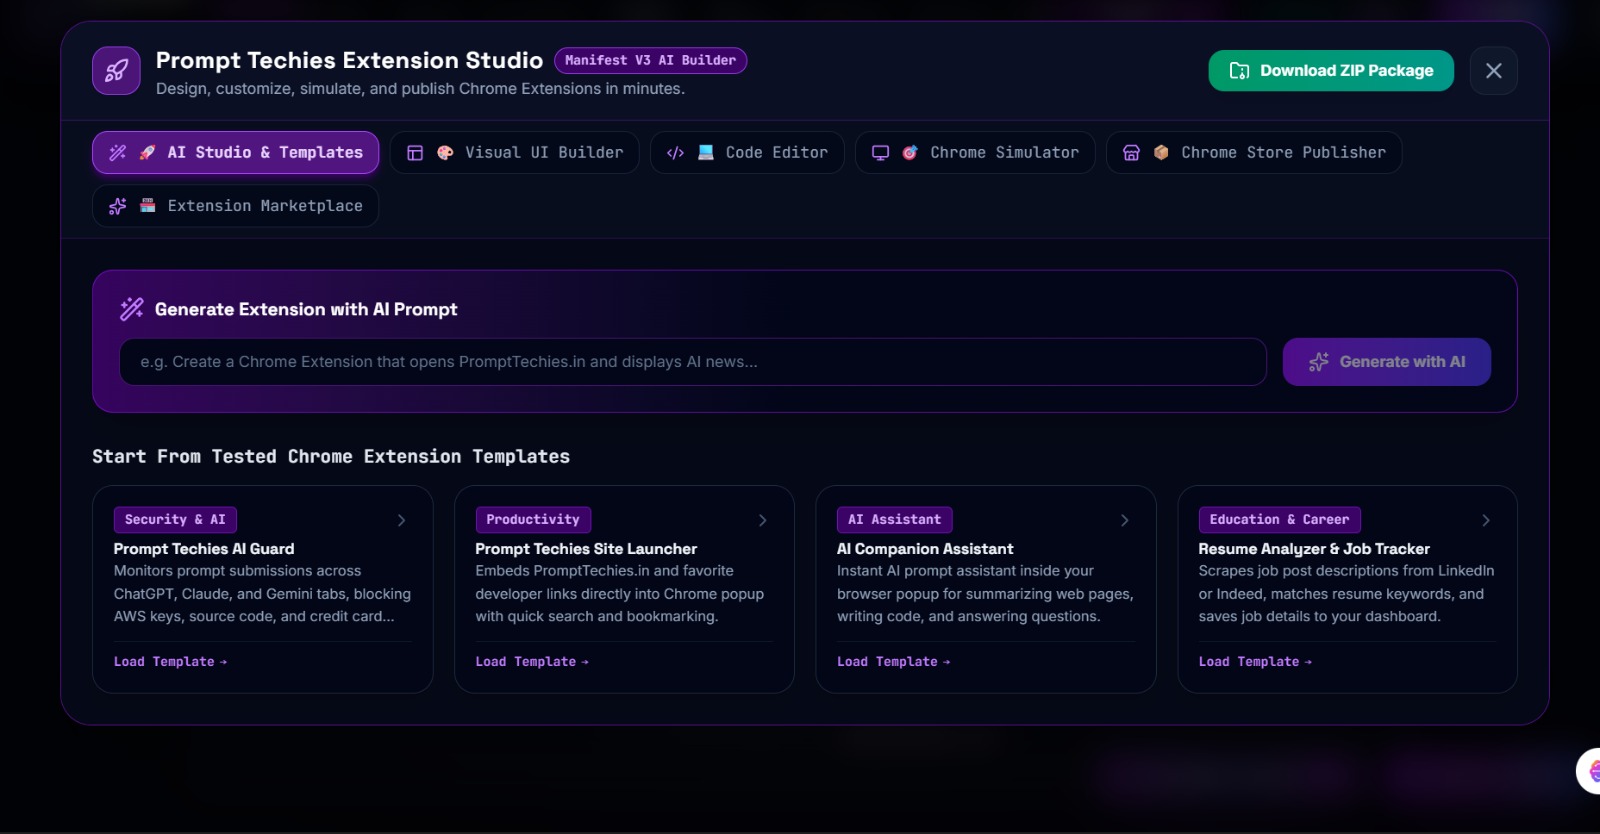Click the laptop emoji on Code Editor tab
The height and width of the screenshot is (834, 1600).
(x=706, y=153)
